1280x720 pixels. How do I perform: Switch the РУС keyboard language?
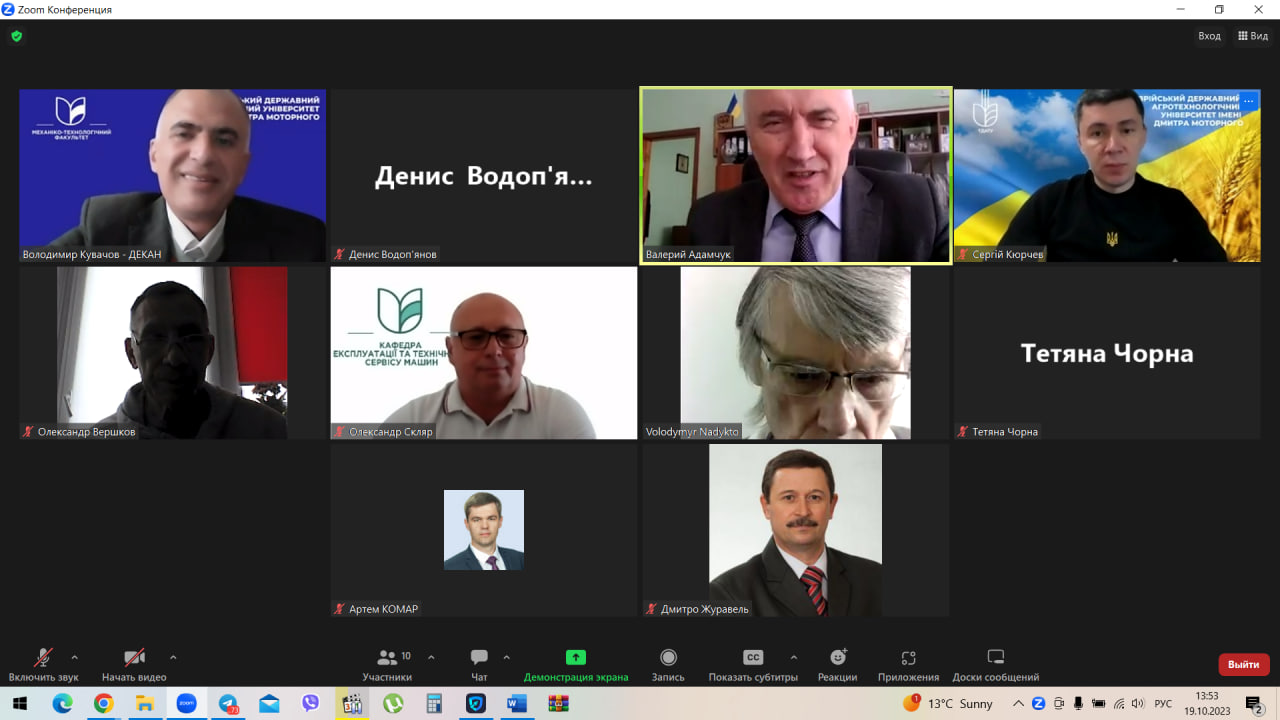point(1163,703)
